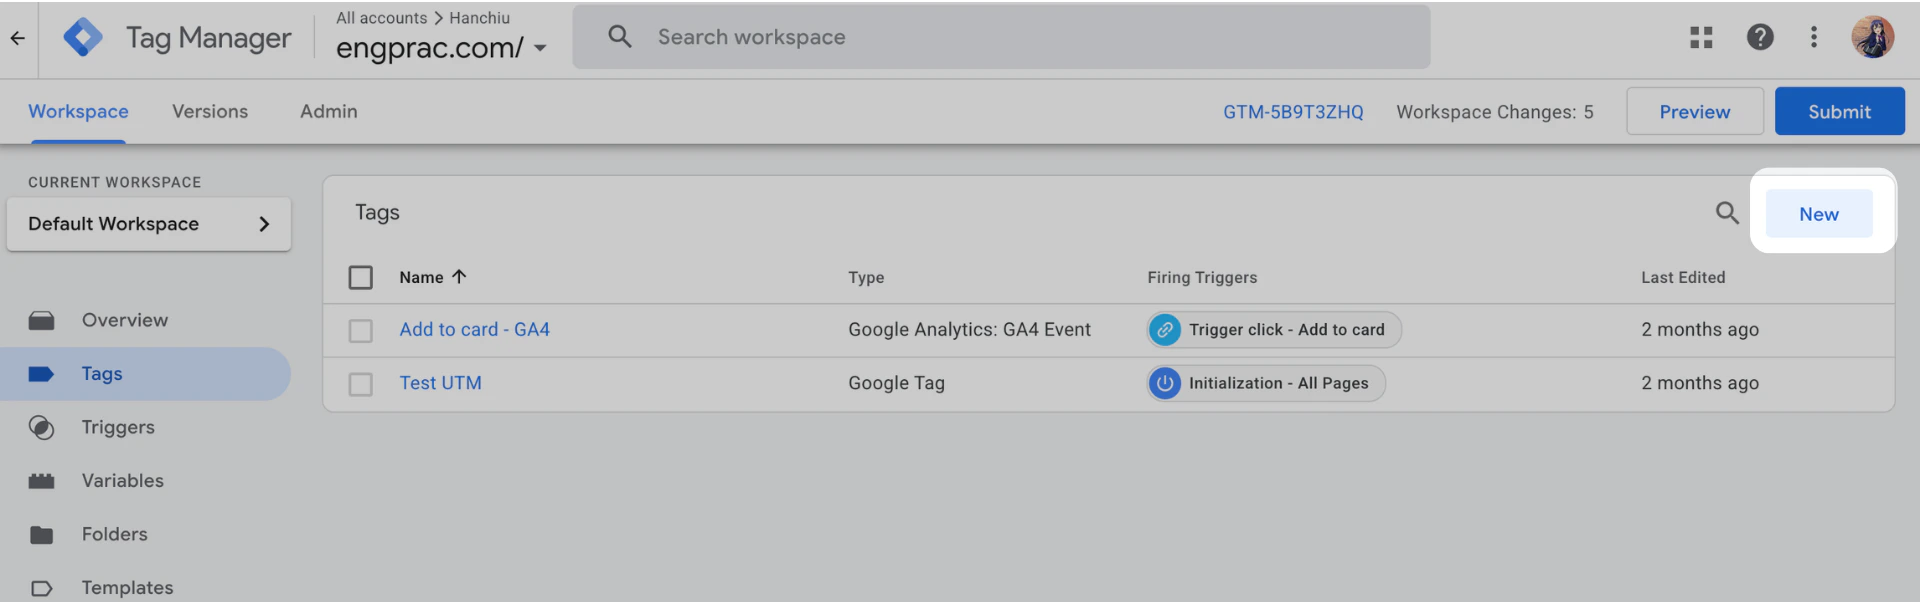
Task: Click the Triggers sidebar icon
Action: point(41,427)
